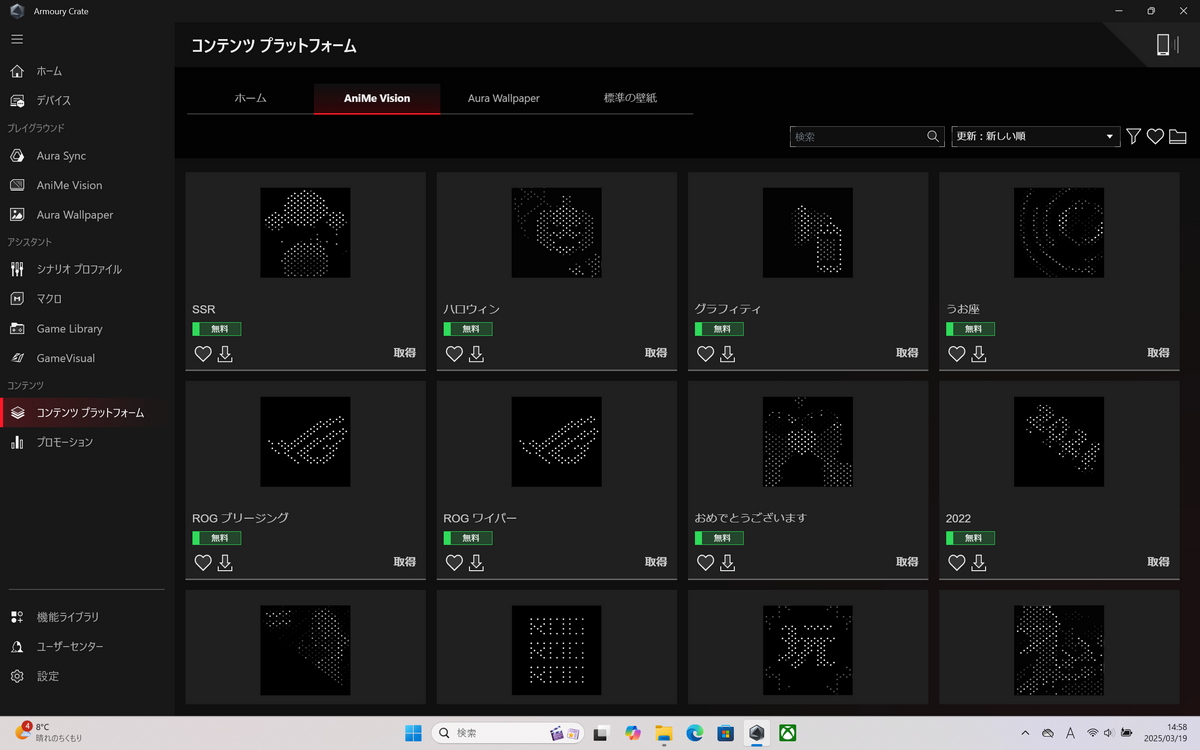Show favorites via toolbar heart icon
The image size is (1200, 750).
pyautogui.click(x=1155, y=137)
